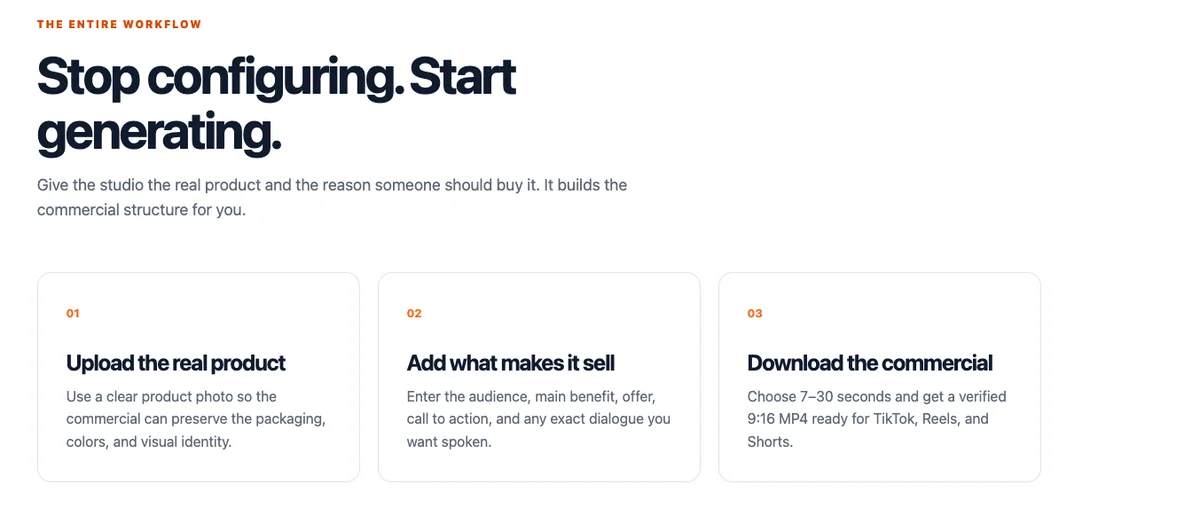Select the orange step number 01
The width and height of the screenshot is (1200, 514).
(x=73, y=313)
